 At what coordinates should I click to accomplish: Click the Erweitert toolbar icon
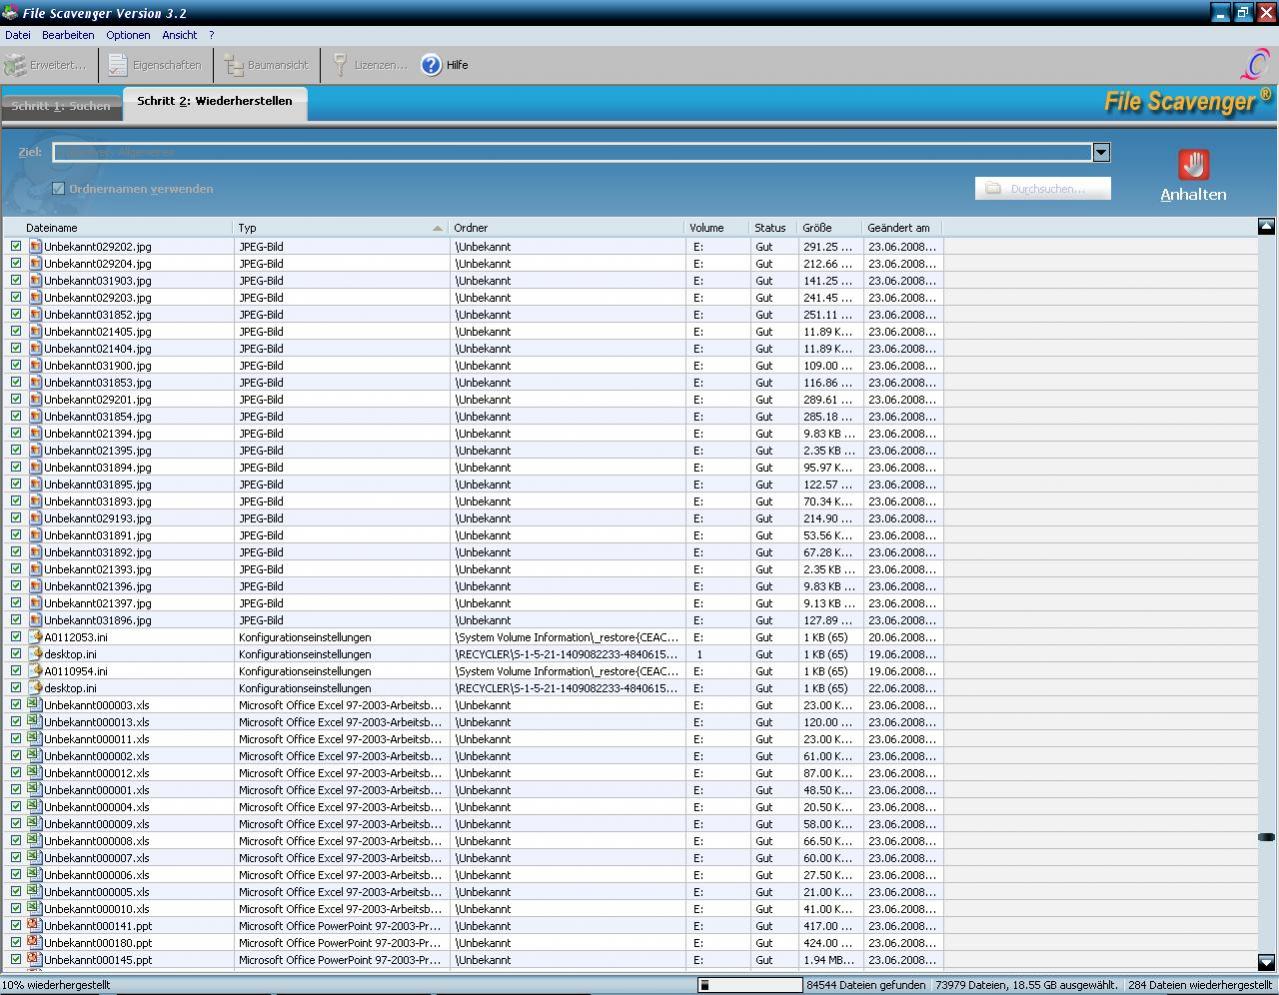(x=15, y=65)
